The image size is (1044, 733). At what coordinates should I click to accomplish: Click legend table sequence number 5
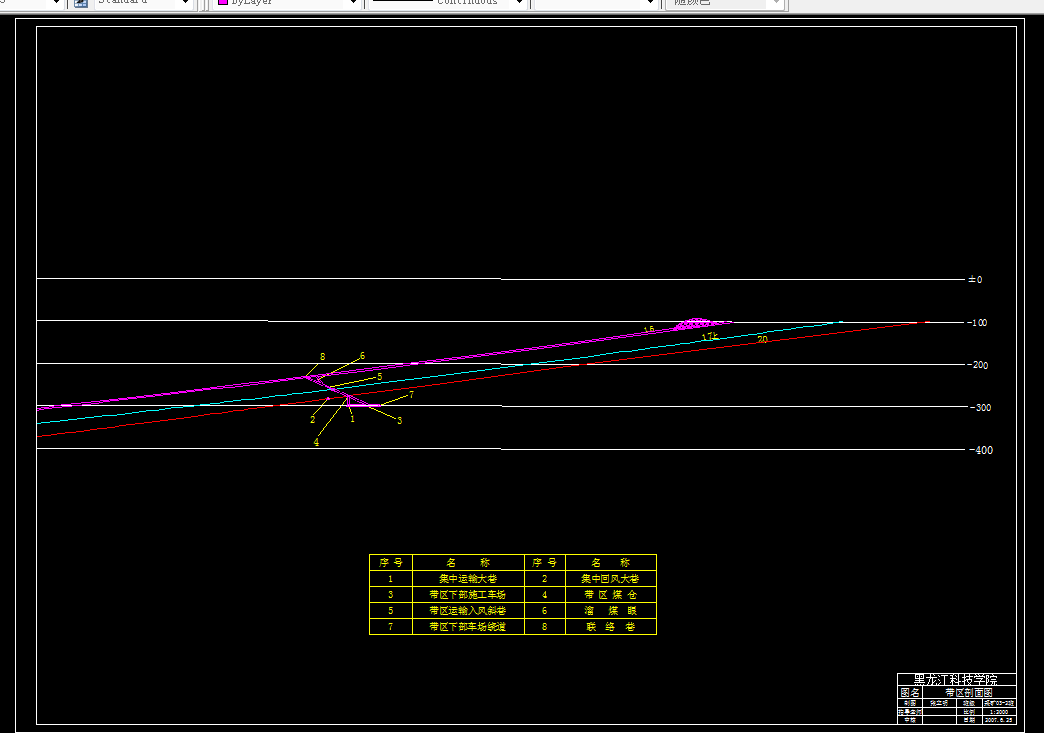click(x=391, y=611)
